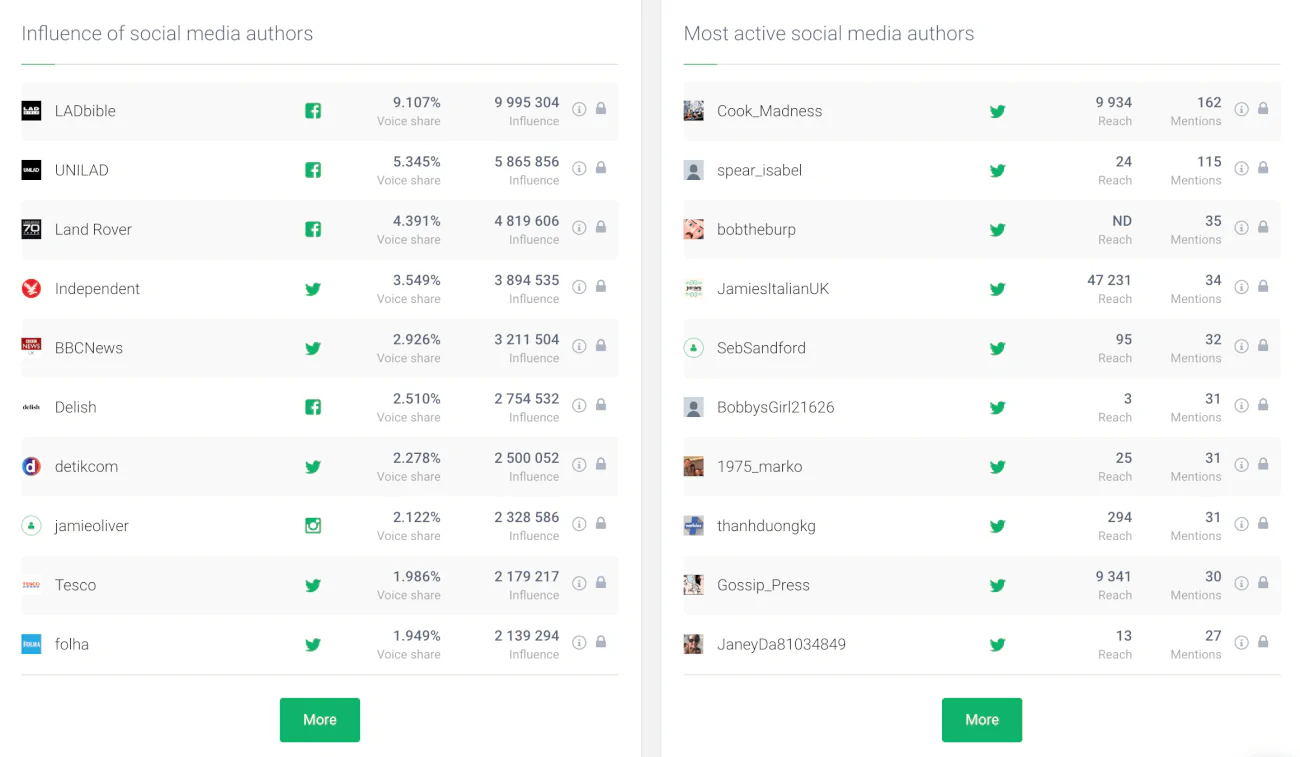Screen dimensions: 1300x757
Task: Click the 9 341 reach value
Action: pos(1114,576)
